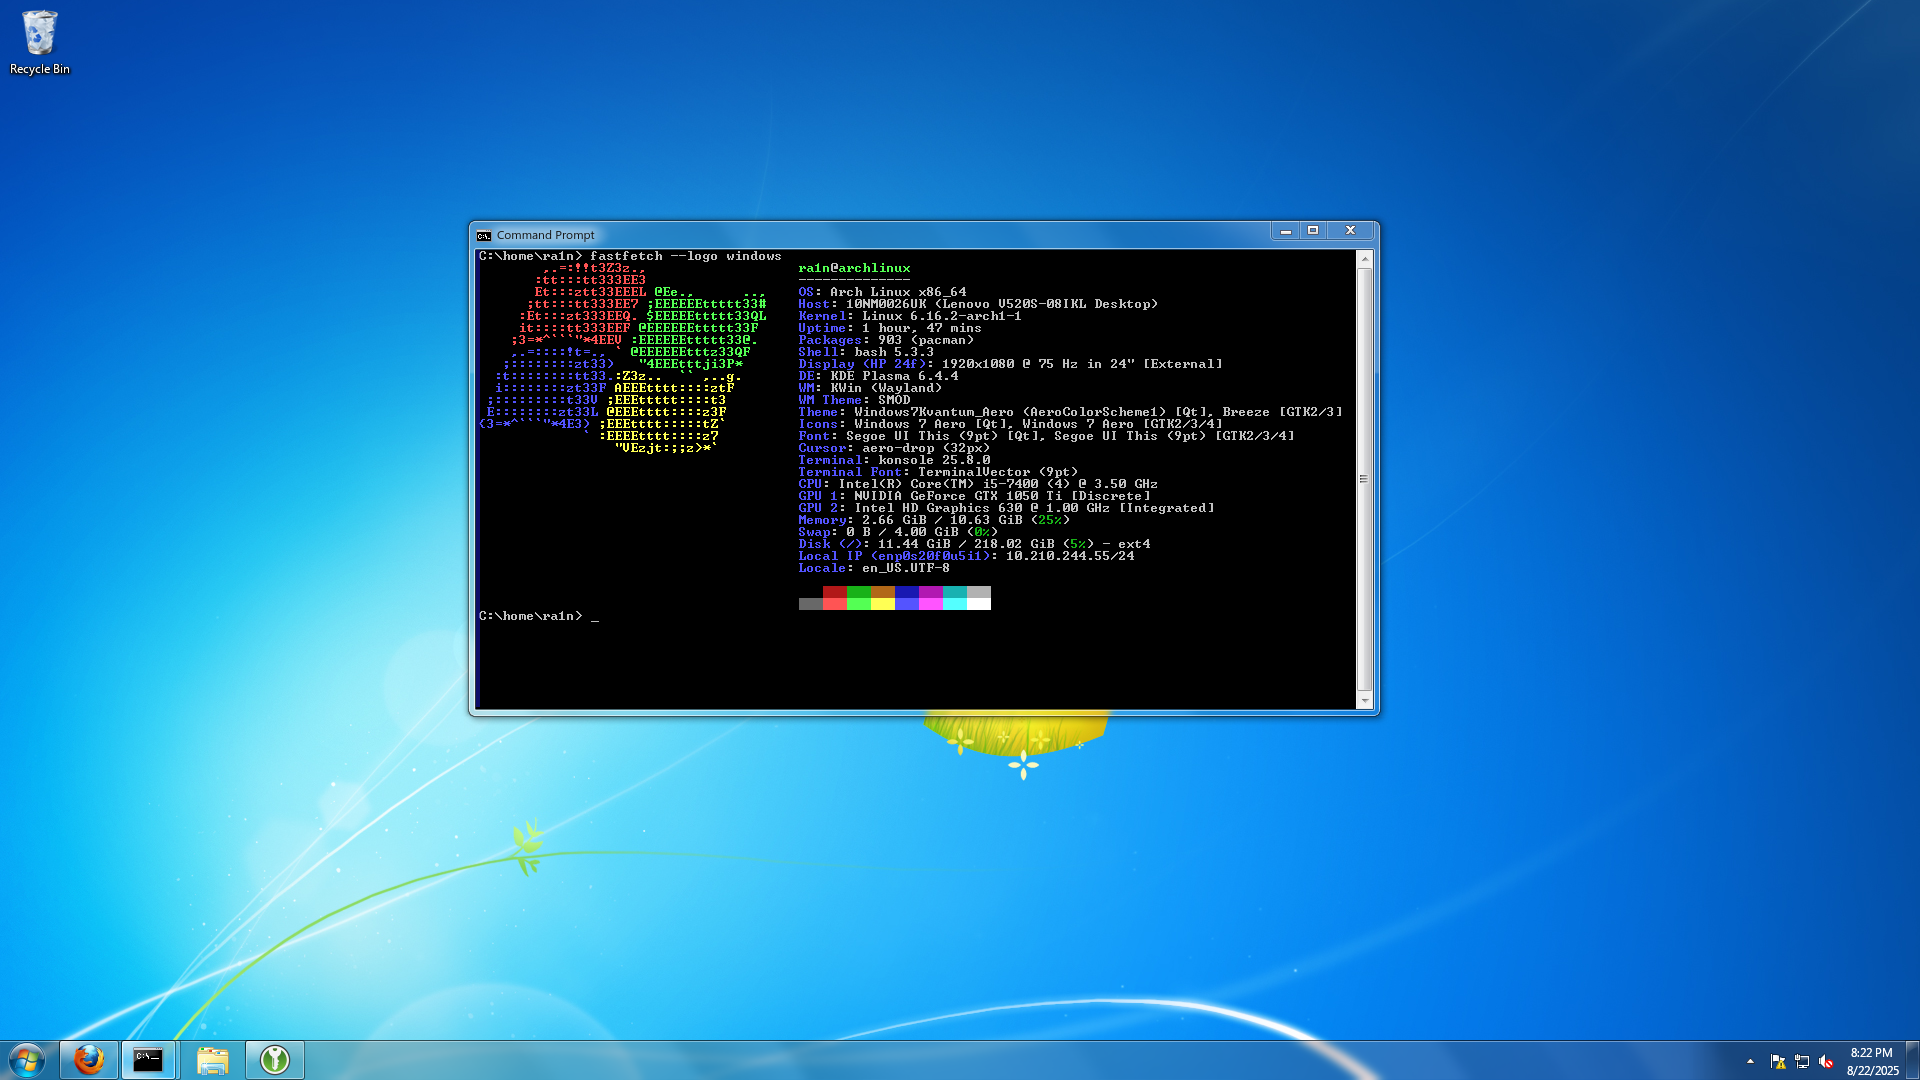Click the "Disk (/): 11.44 GiB" line
The width and height of the screenshot is (1920, 1080).
tap(974, 544)
